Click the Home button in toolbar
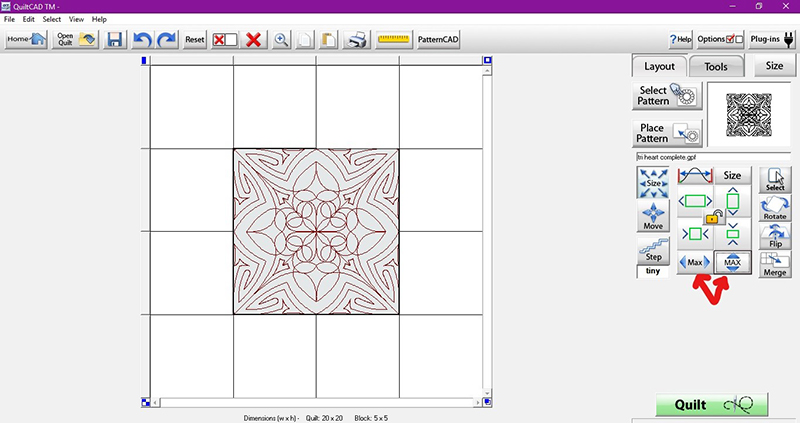Image resolution: width=800 pixels, height=423 pixels. click(x=25, y=39)
